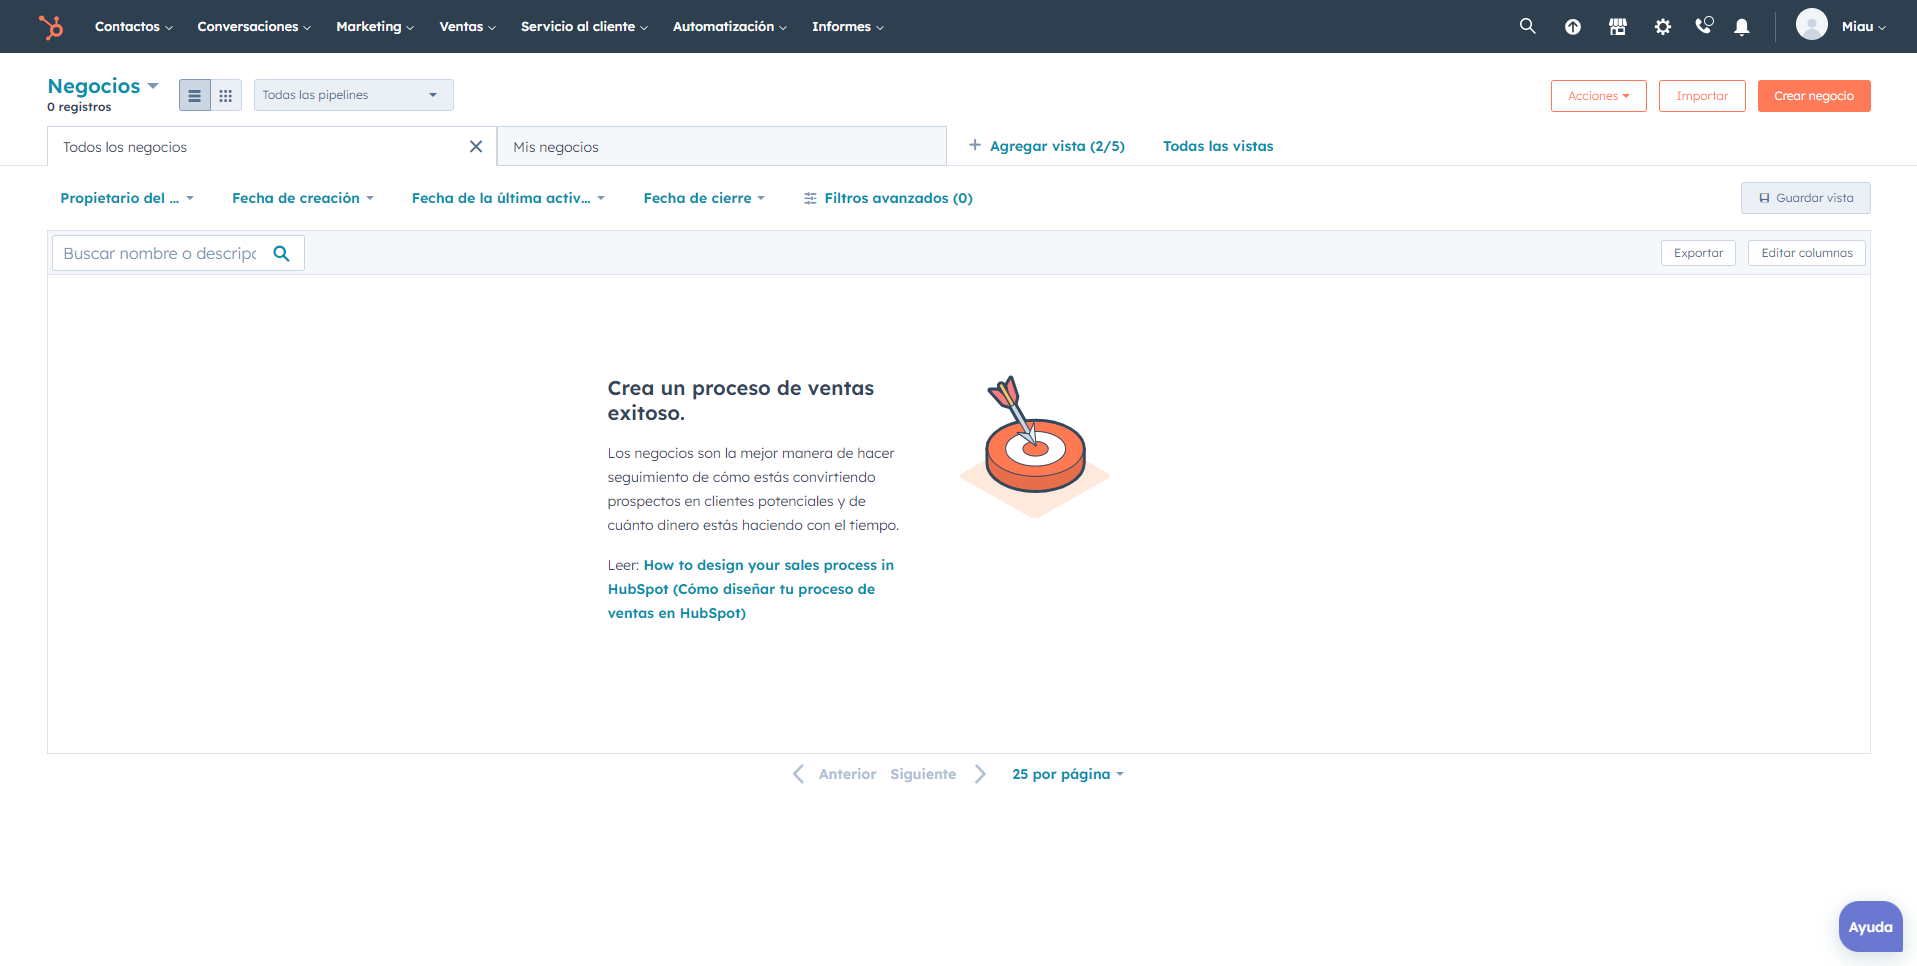The image size is (1917, 966).
Task: Expand the Negocios object dropdown
Action: [x=152, y=85]
